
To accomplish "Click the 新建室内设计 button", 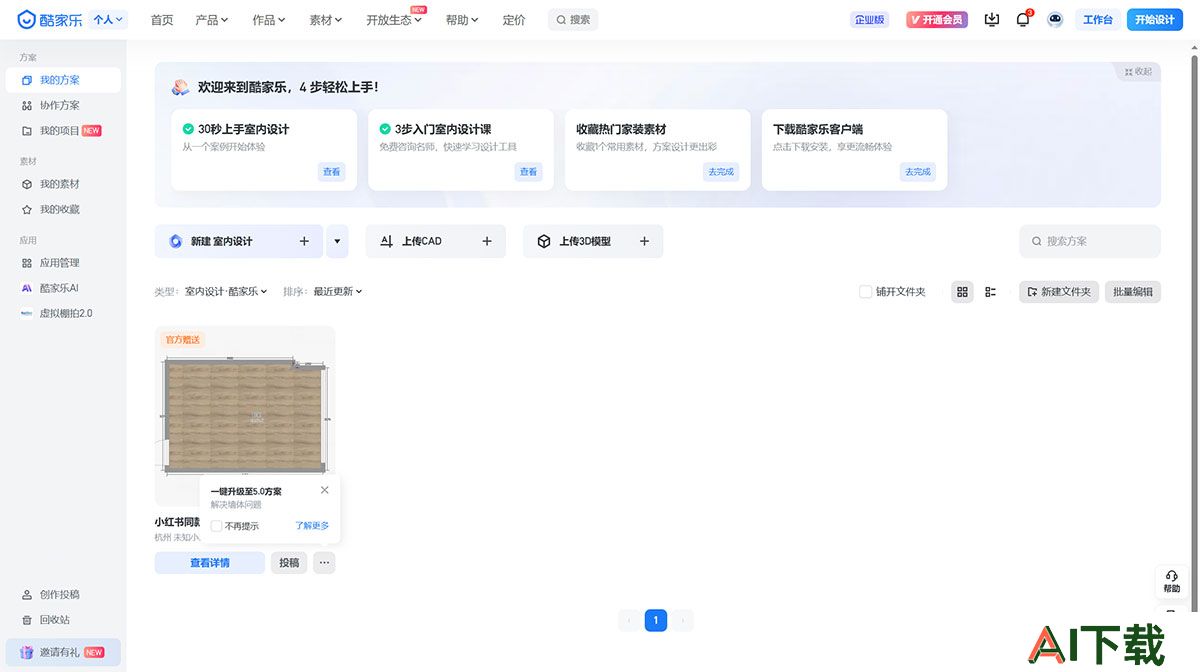I will [x=239, y=241].
